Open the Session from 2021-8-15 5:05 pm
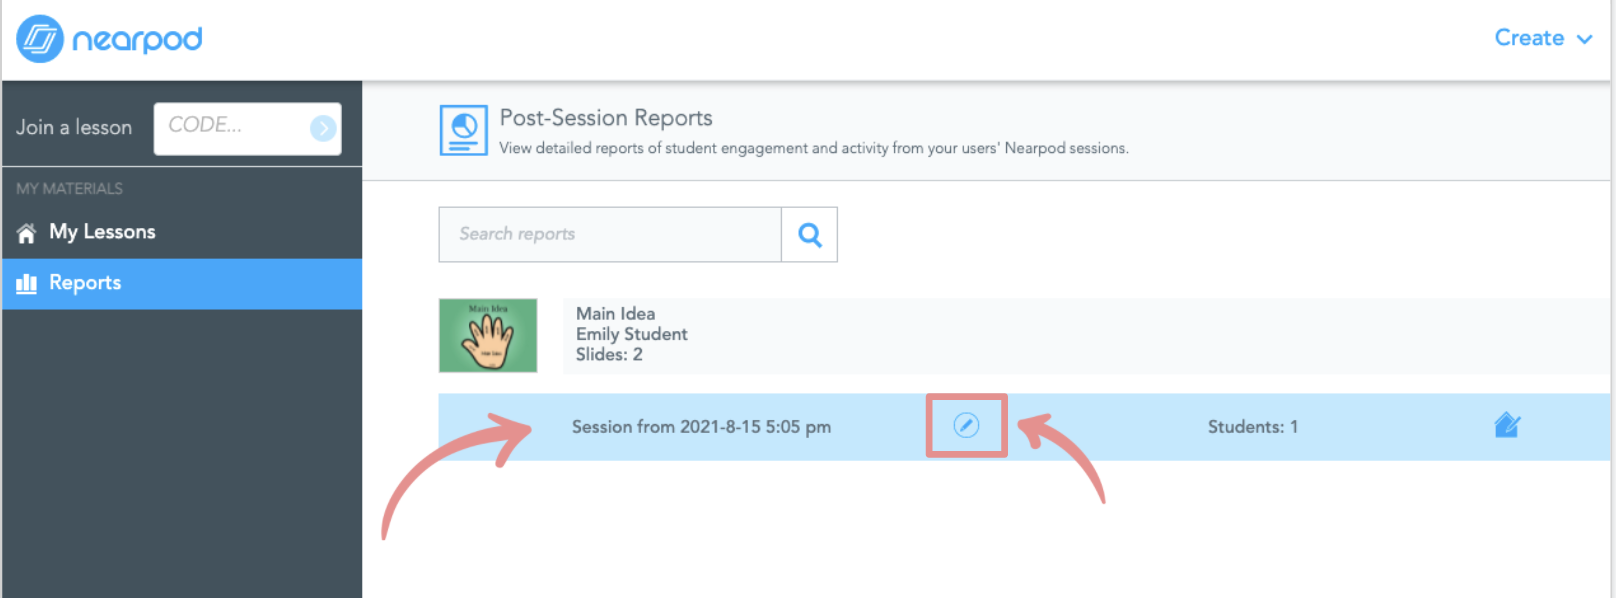The height and width of the screenshot is (598, 1616). coord(701,427)
